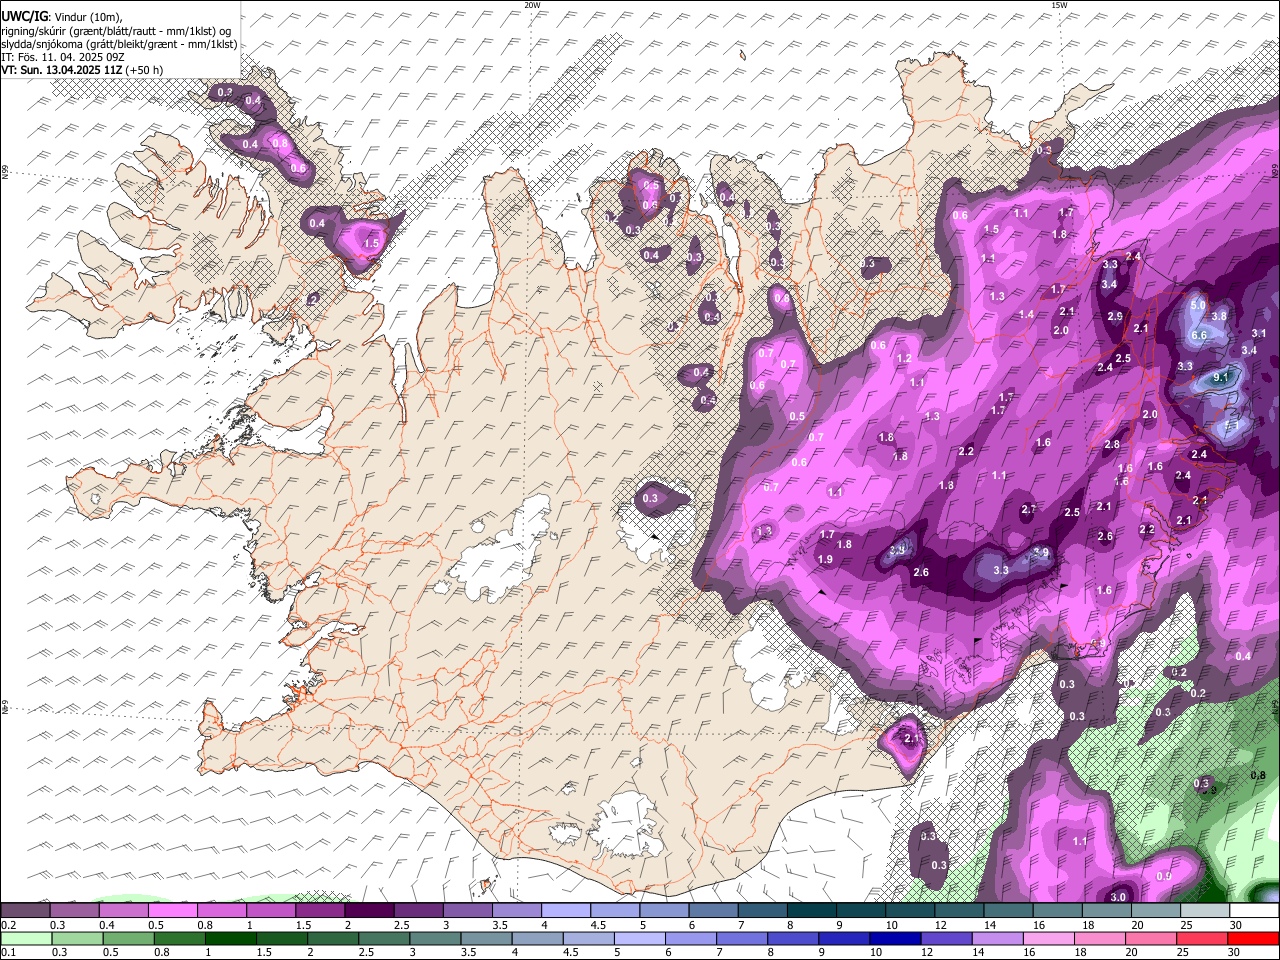Click the 0.2 label in the snow legend
The image size is (1280, 960).
point(7,925)
